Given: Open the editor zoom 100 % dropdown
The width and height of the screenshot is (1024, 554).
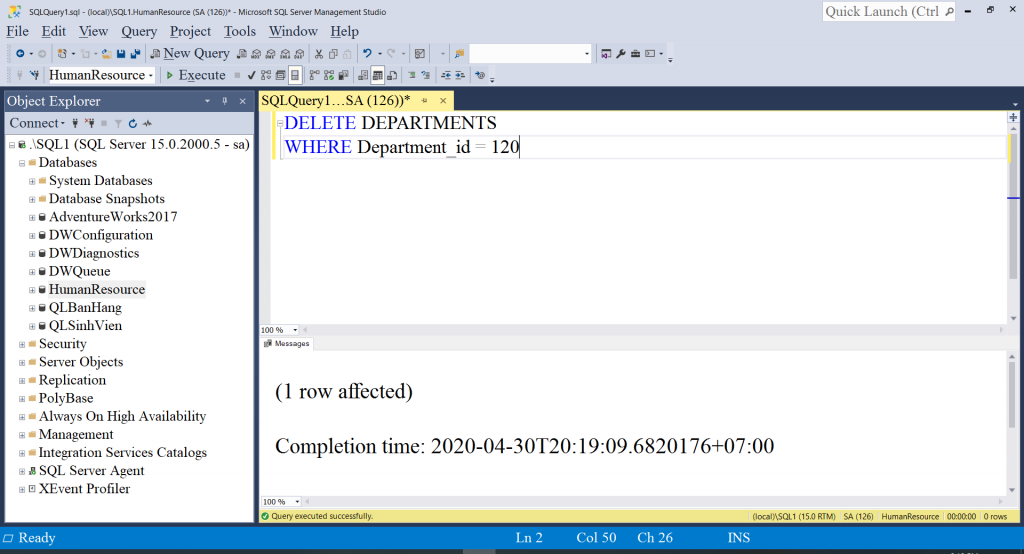Looking at the screenshot, I should tap(295, 330).
